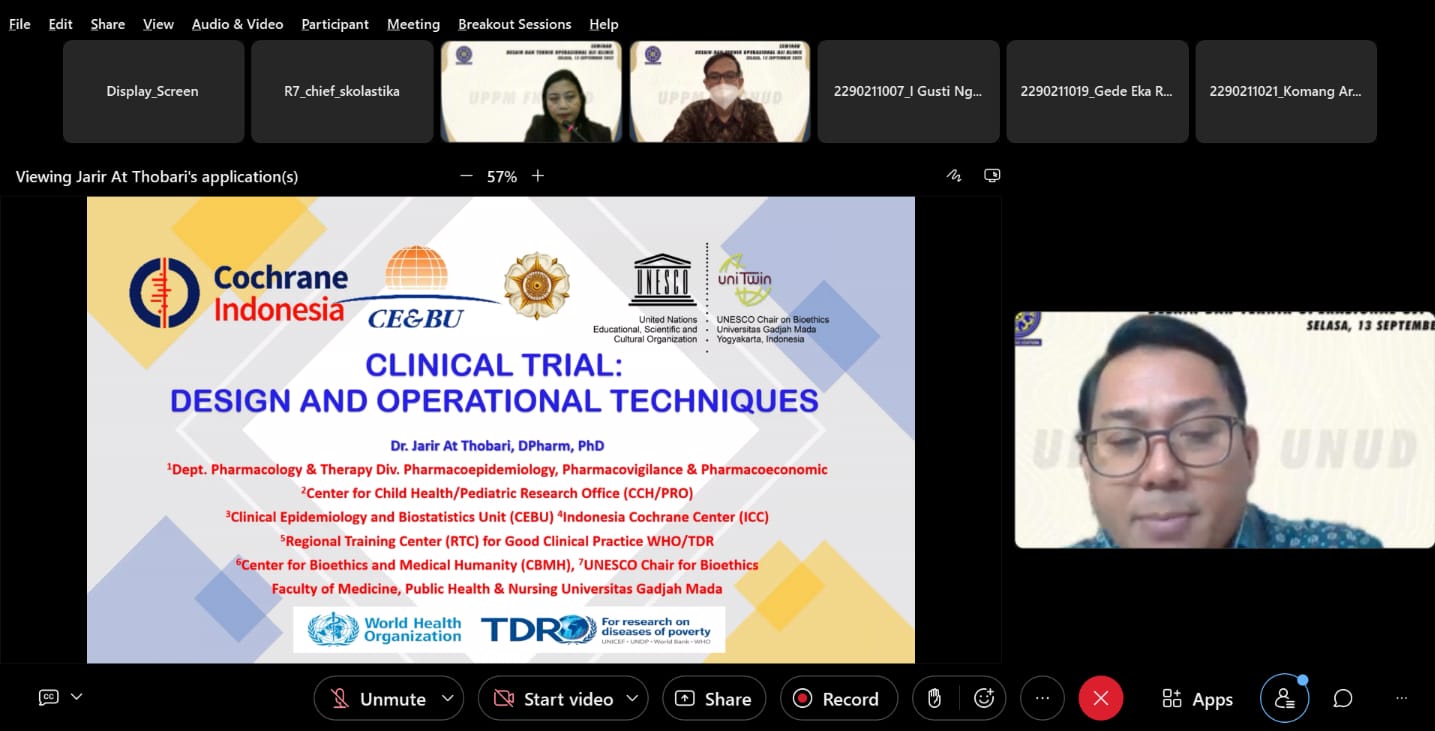Click the Viewing Jarir At Thobari's application(s) label
This screenshot has height=731, width=1435.
tap(157, 177)
